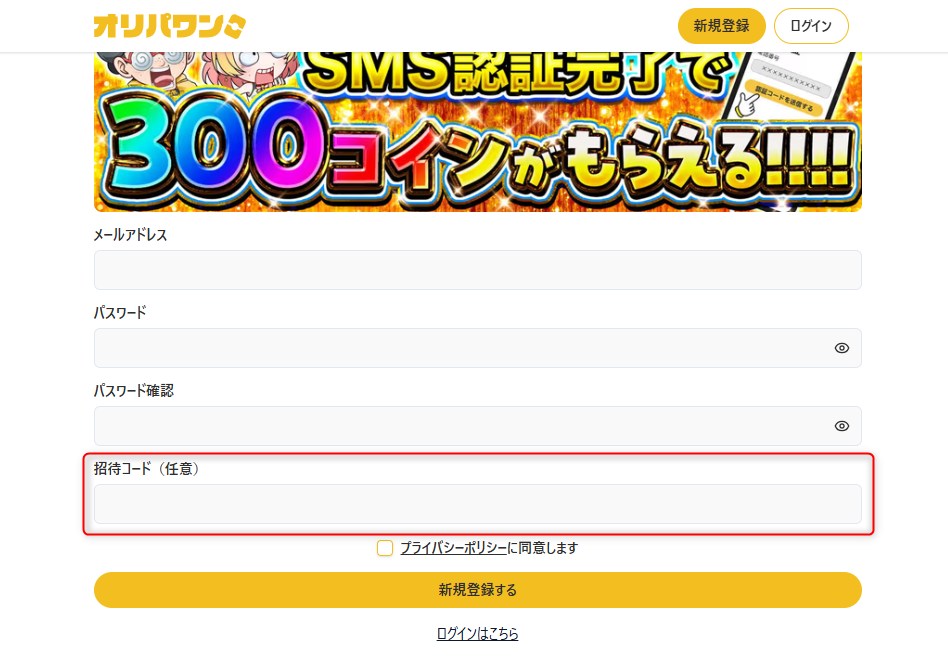Toggle visibility on the パスワード確認 eye icon

[x=842, y=426]
